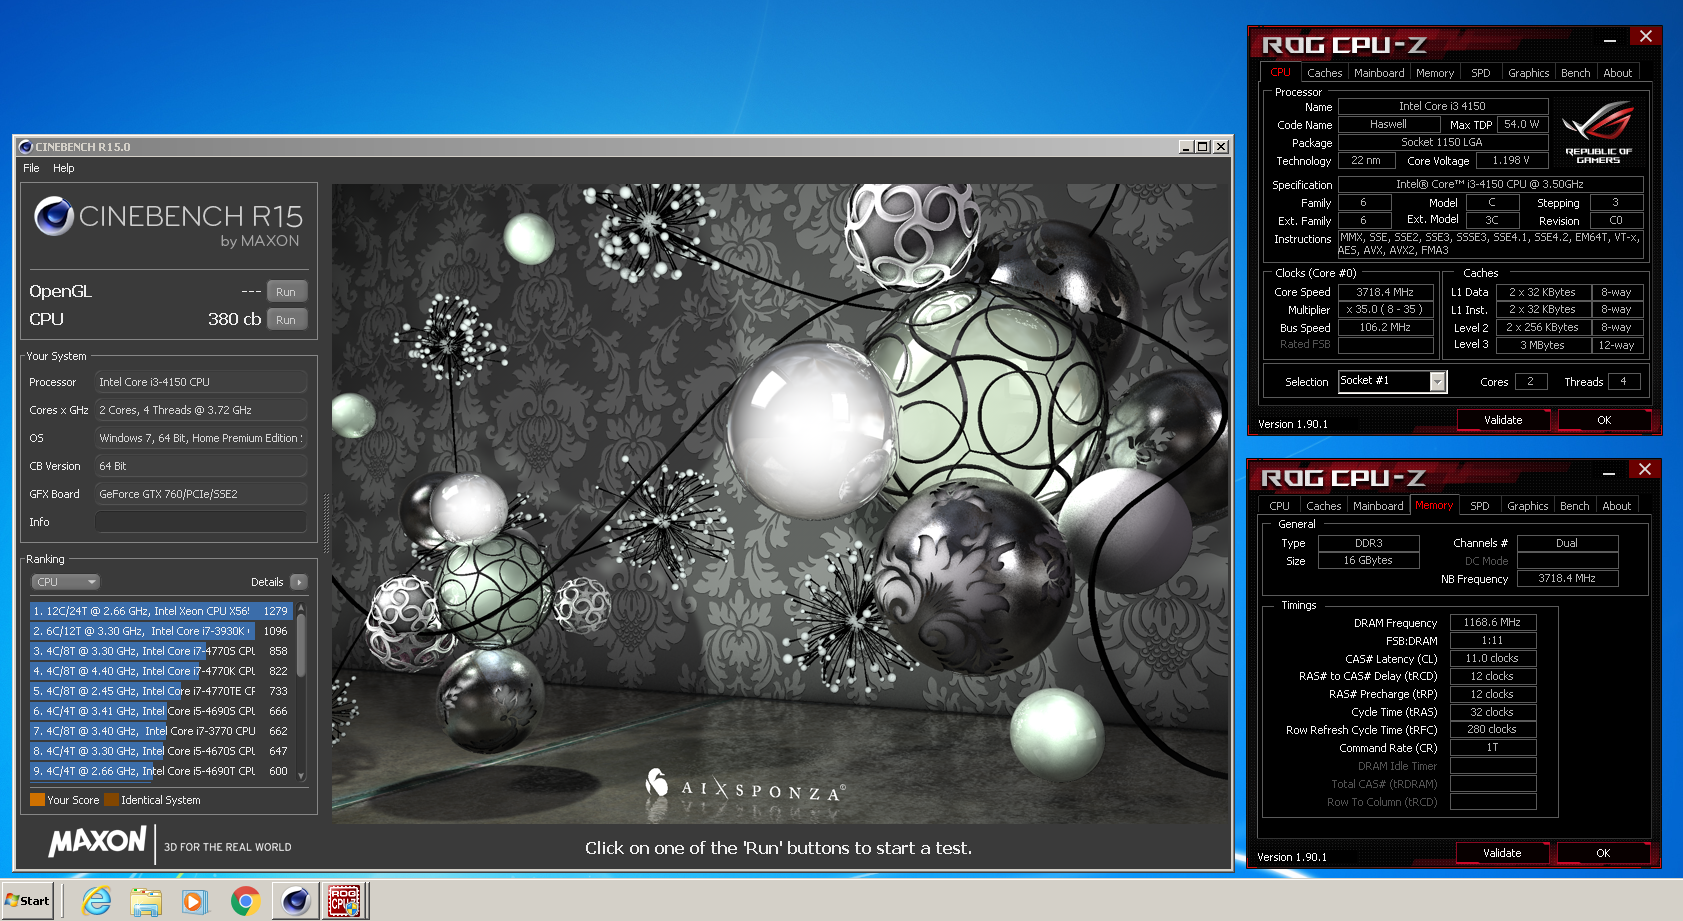Click the MAXON logo at bottom left
This screenshot has width=1683, height=921.
coord(97,841)
